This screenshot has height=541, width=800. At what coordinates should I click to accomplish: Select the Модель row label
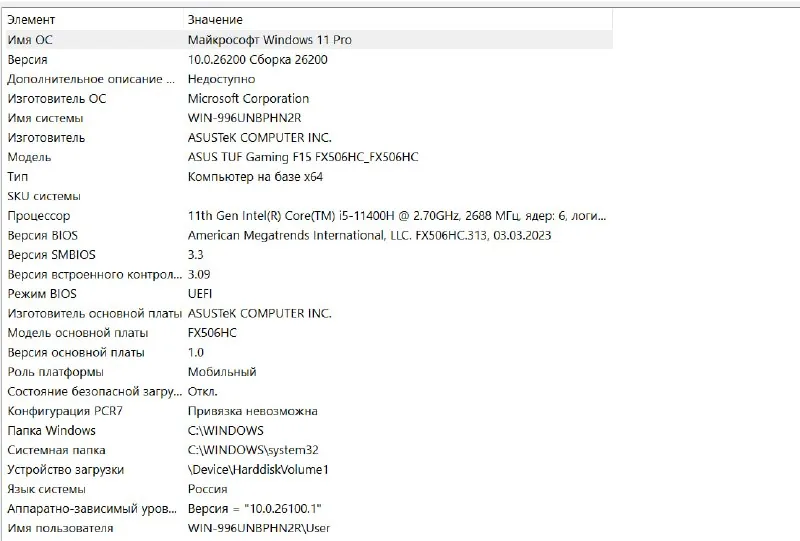(x=29, y=157)
